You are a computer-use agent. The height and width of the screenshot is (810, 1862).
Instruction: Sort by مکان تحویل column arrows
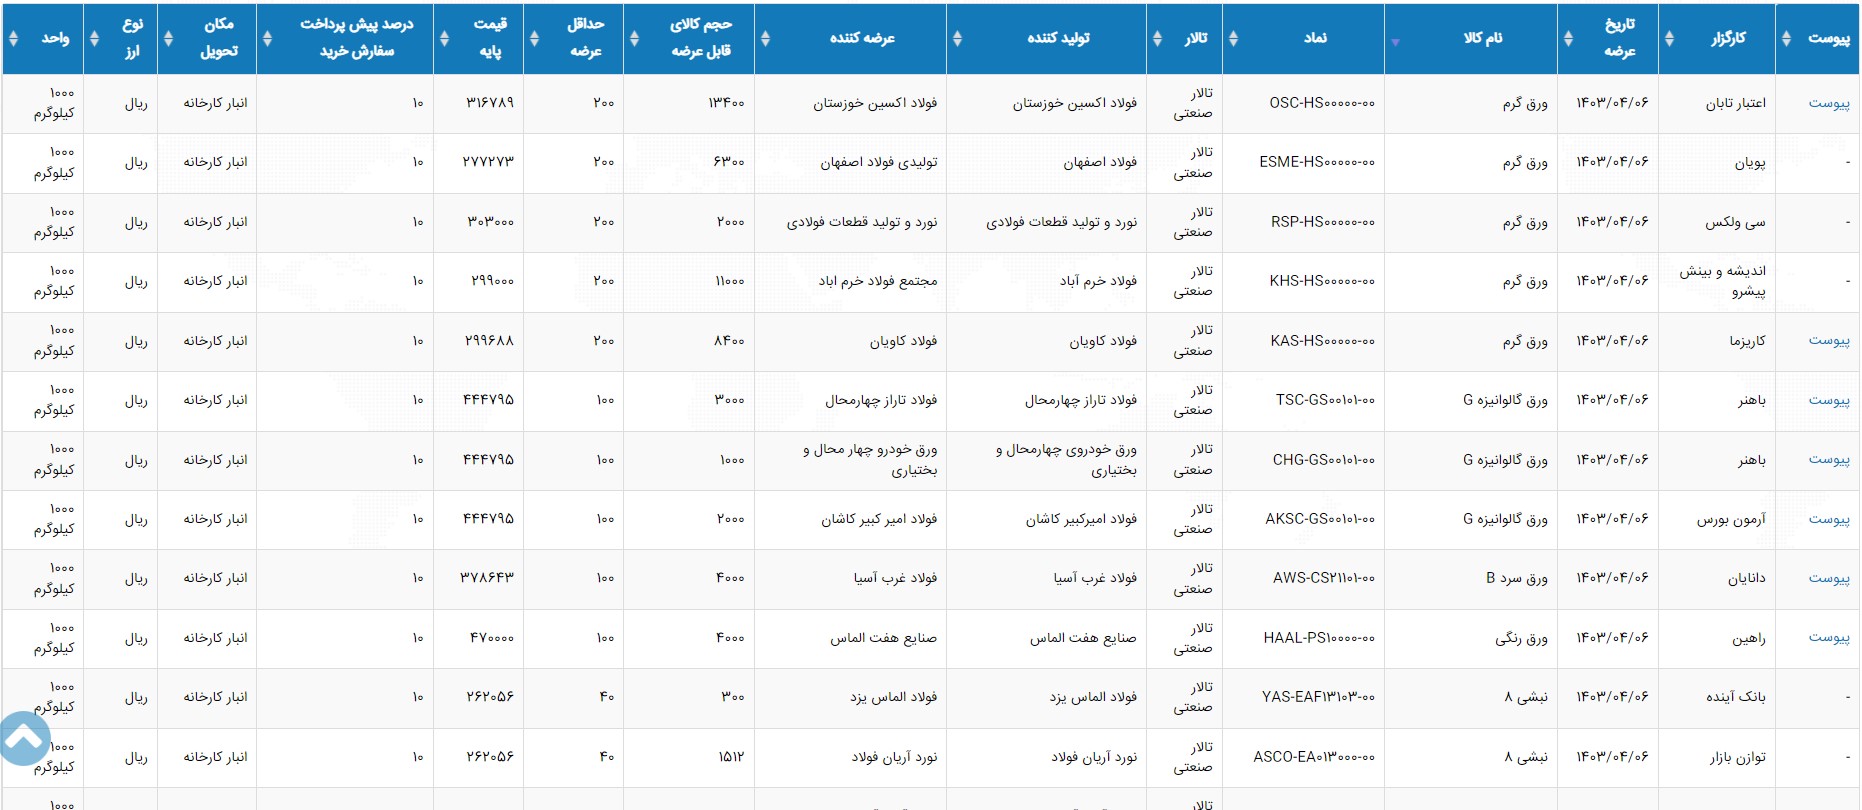pyautogui.click(x=168, y=39)
